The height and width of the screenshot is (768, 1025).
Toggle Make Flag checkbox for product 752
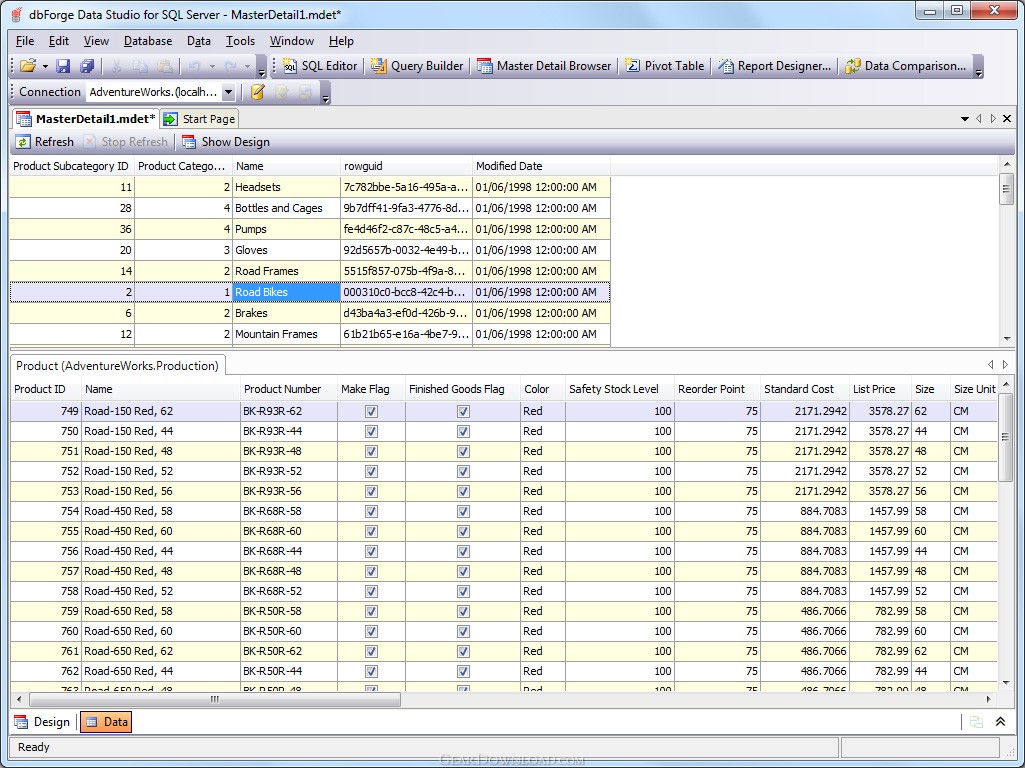pyautogui.click(x=371, y=471)
